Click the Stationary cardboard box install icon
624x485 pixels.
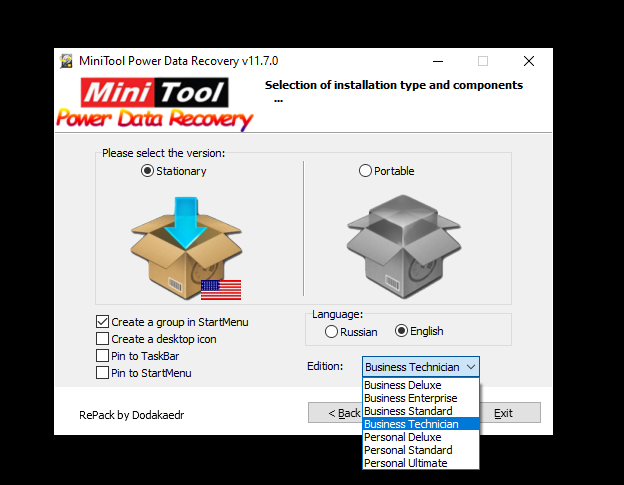(186, 248)
